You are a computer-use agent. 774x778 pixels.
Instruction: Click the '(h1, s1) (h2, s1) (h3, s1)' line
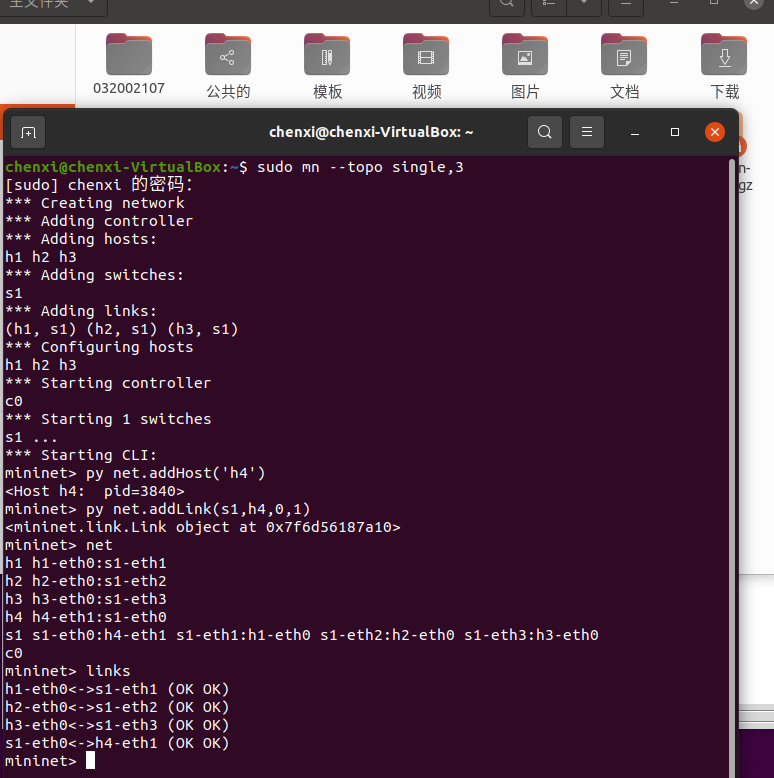[x=122, y=329]
